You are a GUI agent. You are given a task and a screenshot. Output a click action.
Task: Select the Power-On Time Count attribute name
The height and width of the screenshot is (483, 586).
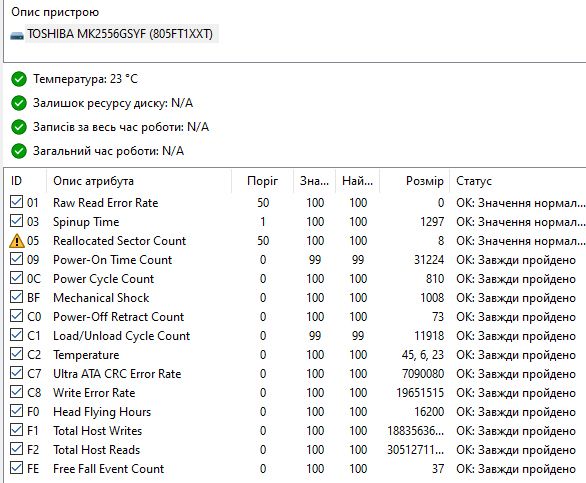pos(112,259)
